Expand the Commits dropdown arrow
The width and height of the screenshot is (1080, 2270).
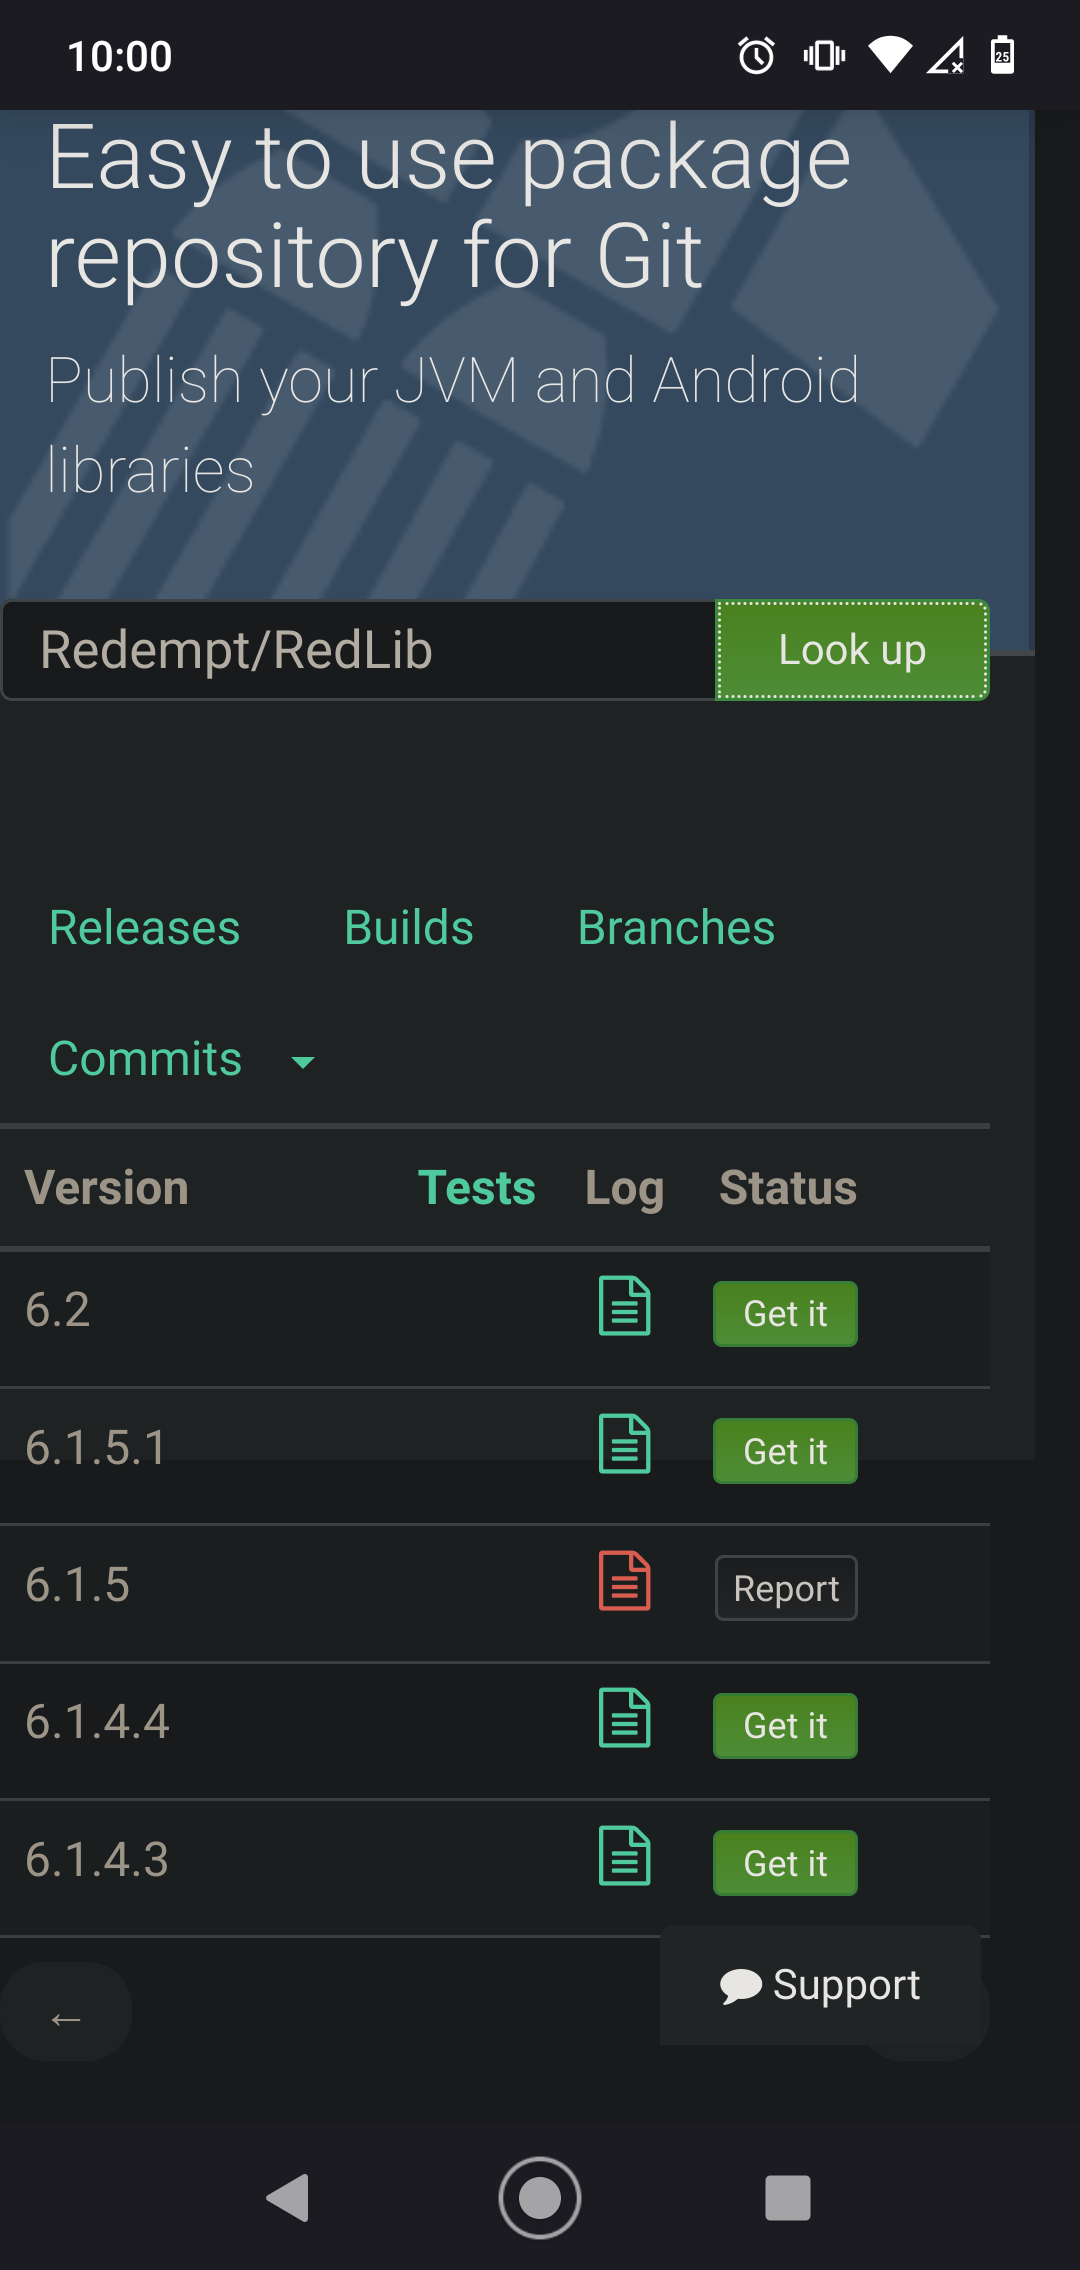[x=302, y=1062]
